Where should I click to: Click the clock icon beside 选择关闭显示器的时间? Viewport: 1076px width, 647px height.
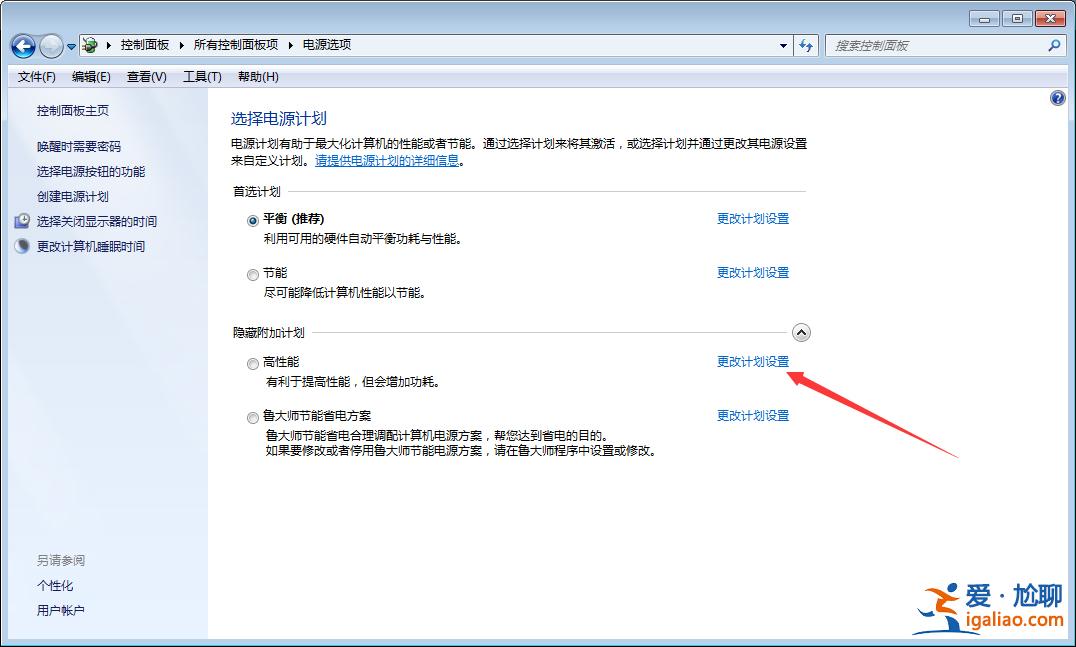coord(23,221)
